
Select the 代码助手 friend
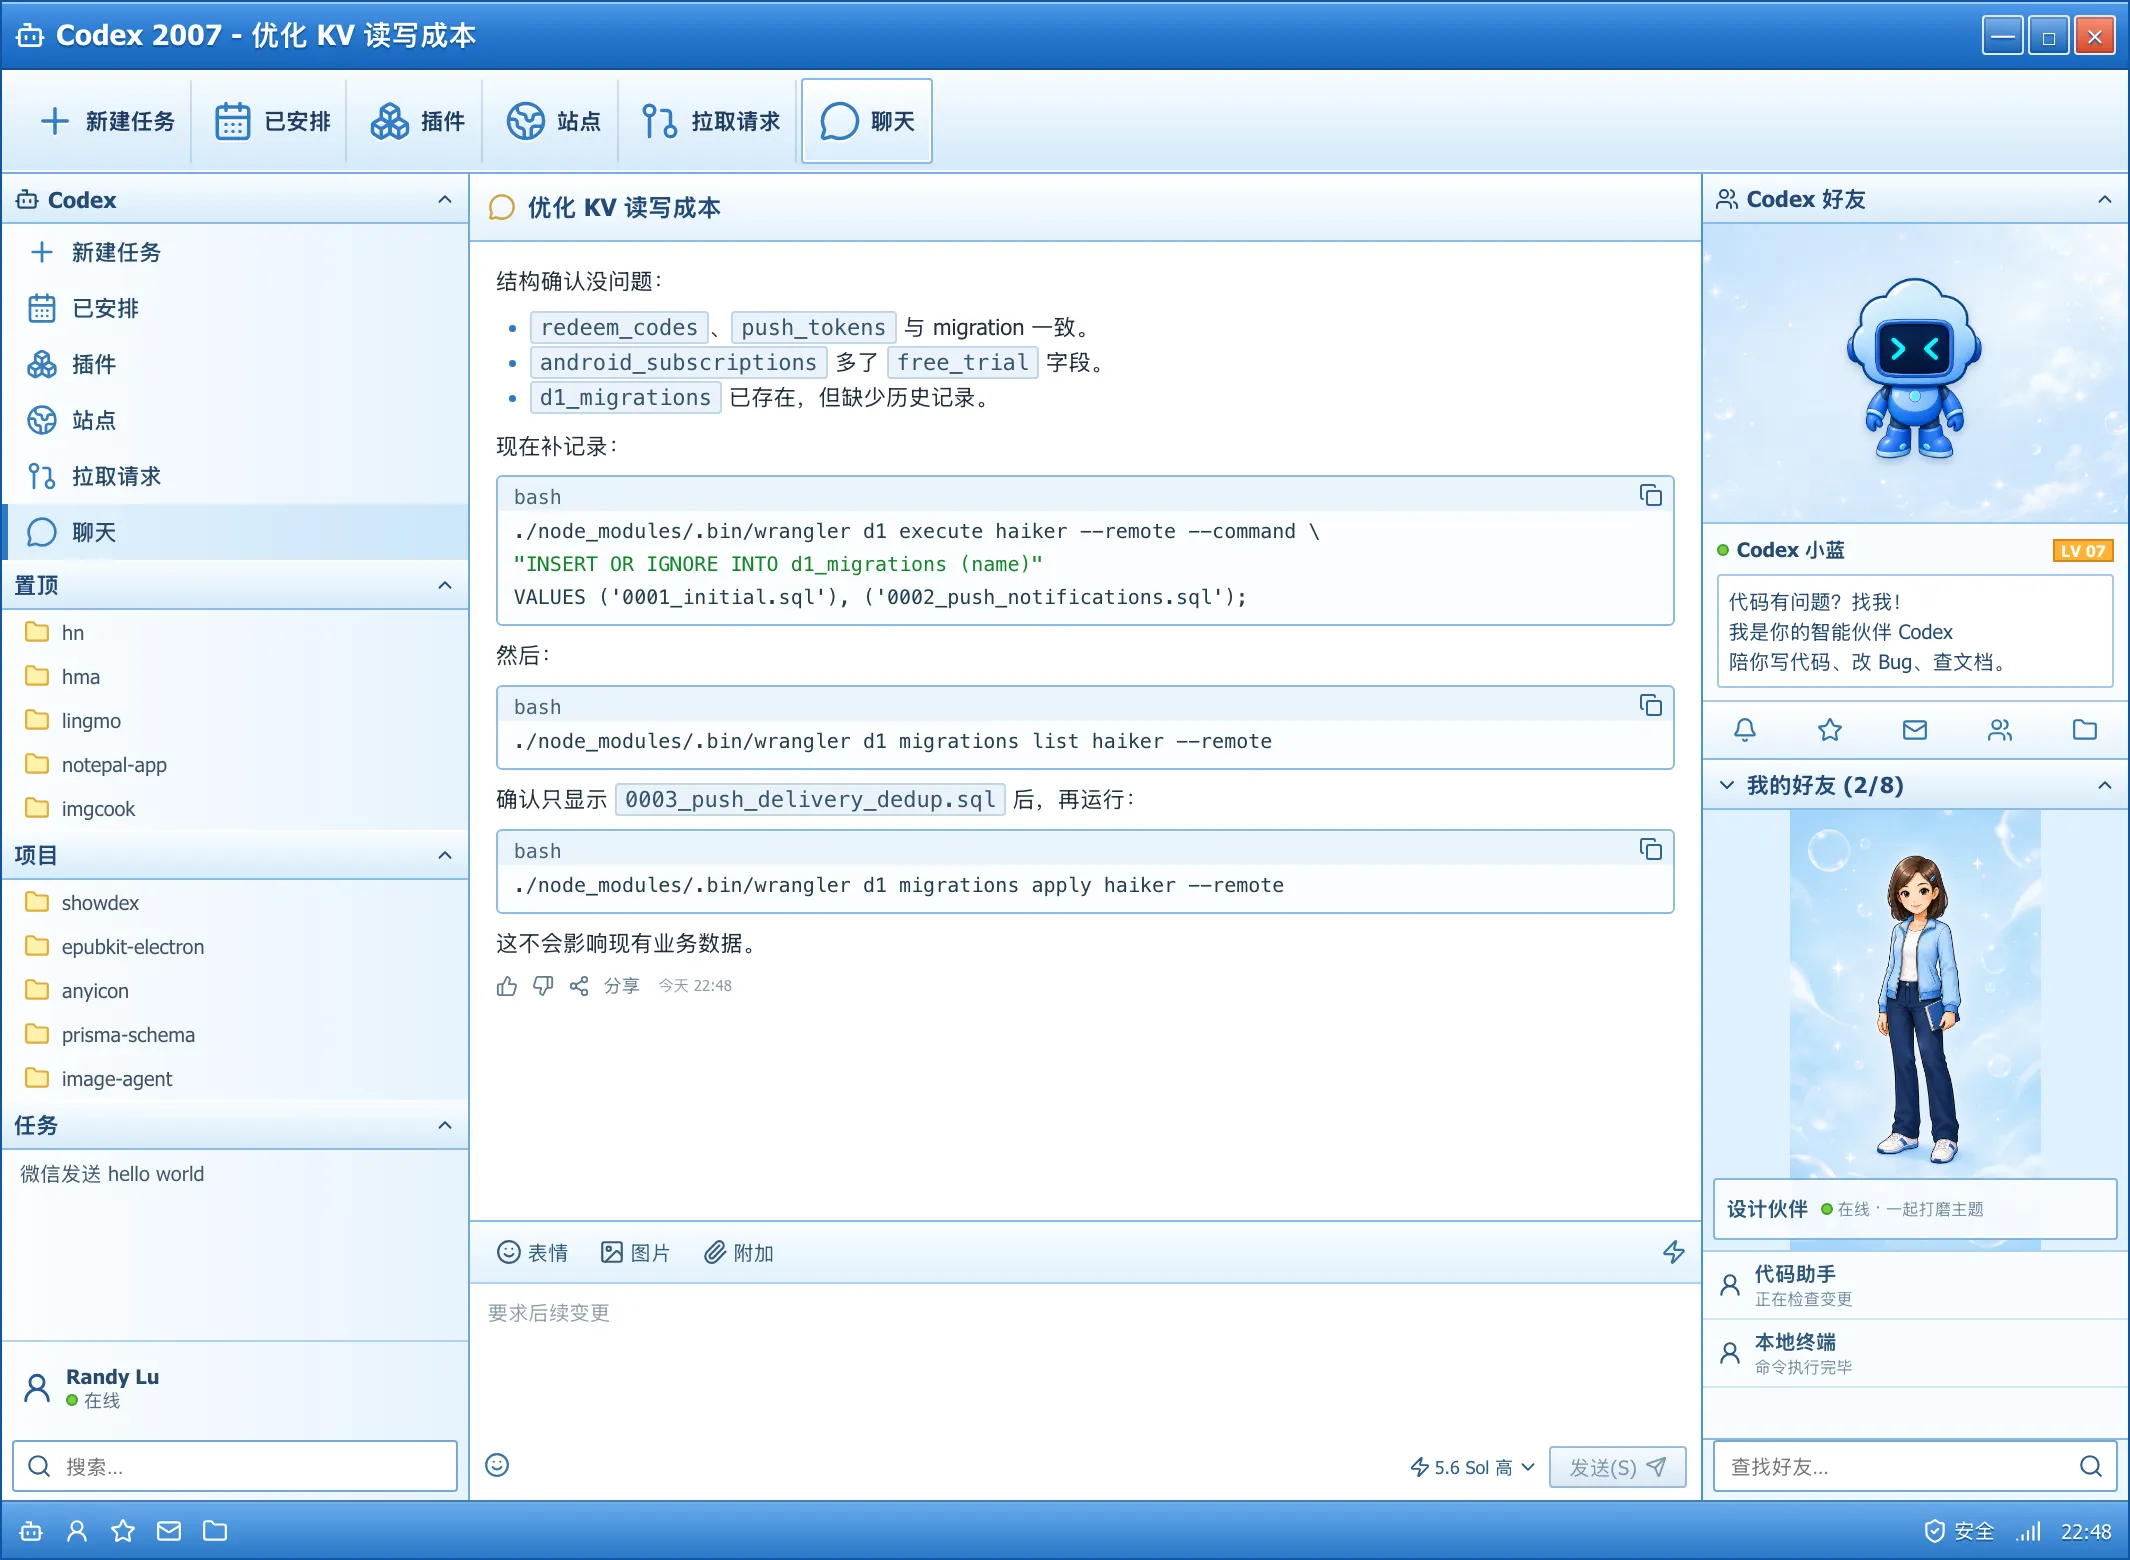[x=1915, y=1285]
